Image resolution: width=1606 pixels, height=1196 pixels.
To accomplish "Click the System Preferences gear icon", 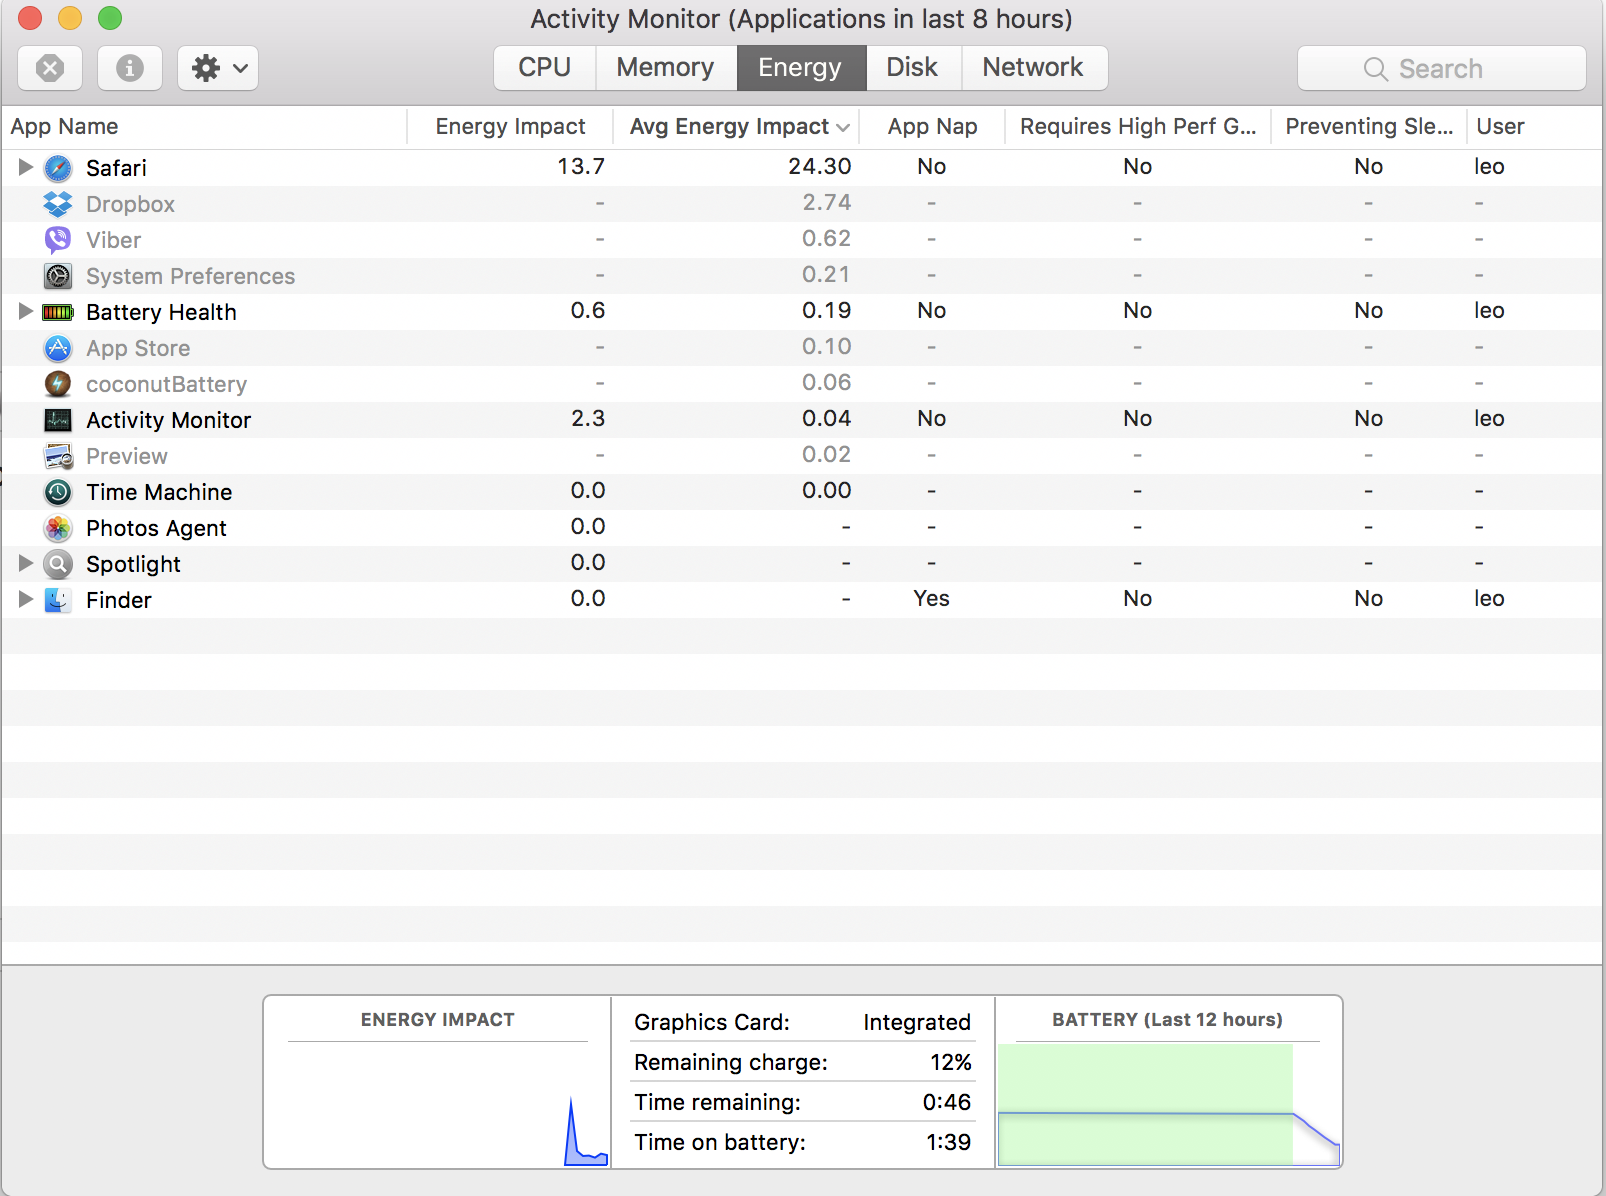I will click(x=58, y=276).
